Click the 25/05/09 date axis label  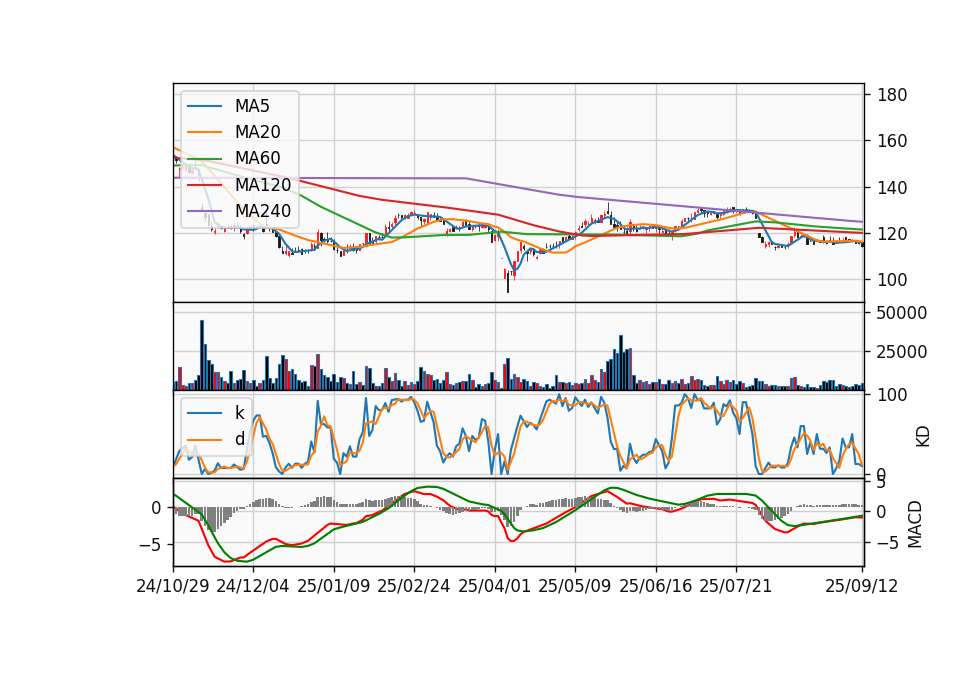tap(575, 586)
